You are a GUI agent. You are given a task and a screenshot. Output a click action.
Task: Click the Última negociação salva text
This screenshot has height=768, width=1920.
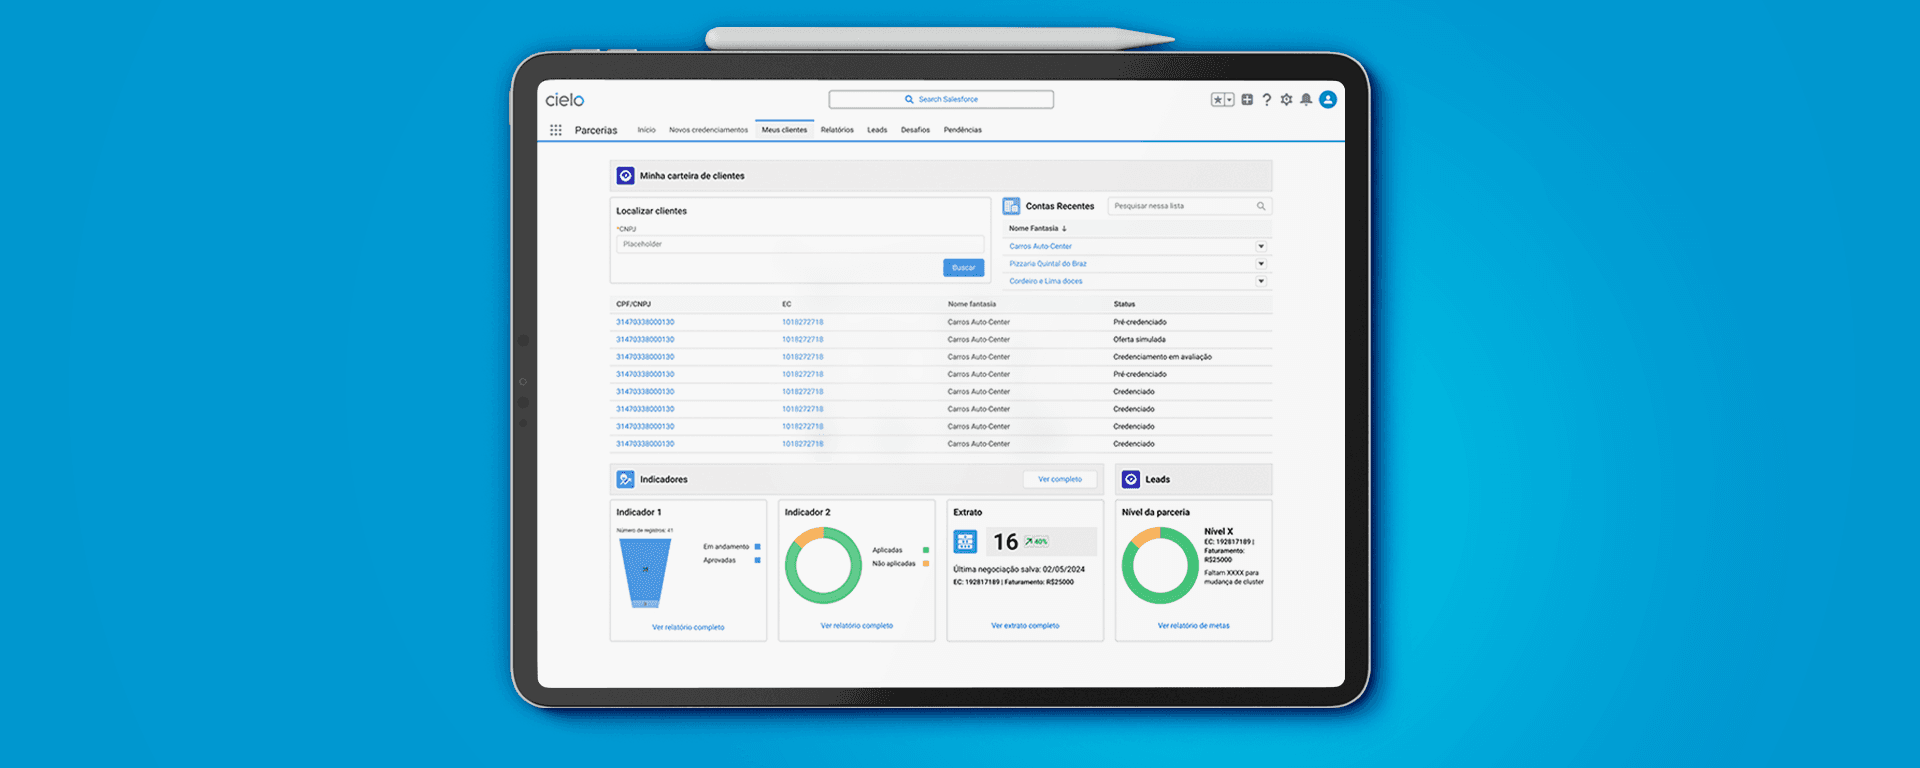point(1019,570)
